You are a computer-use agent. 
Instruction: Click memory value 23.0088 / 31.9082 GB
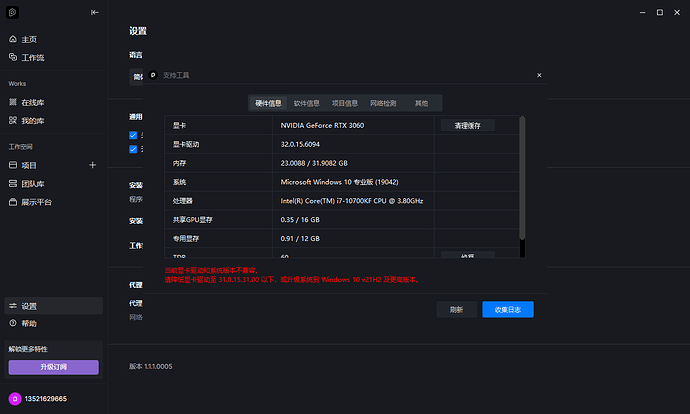[314, 163]
